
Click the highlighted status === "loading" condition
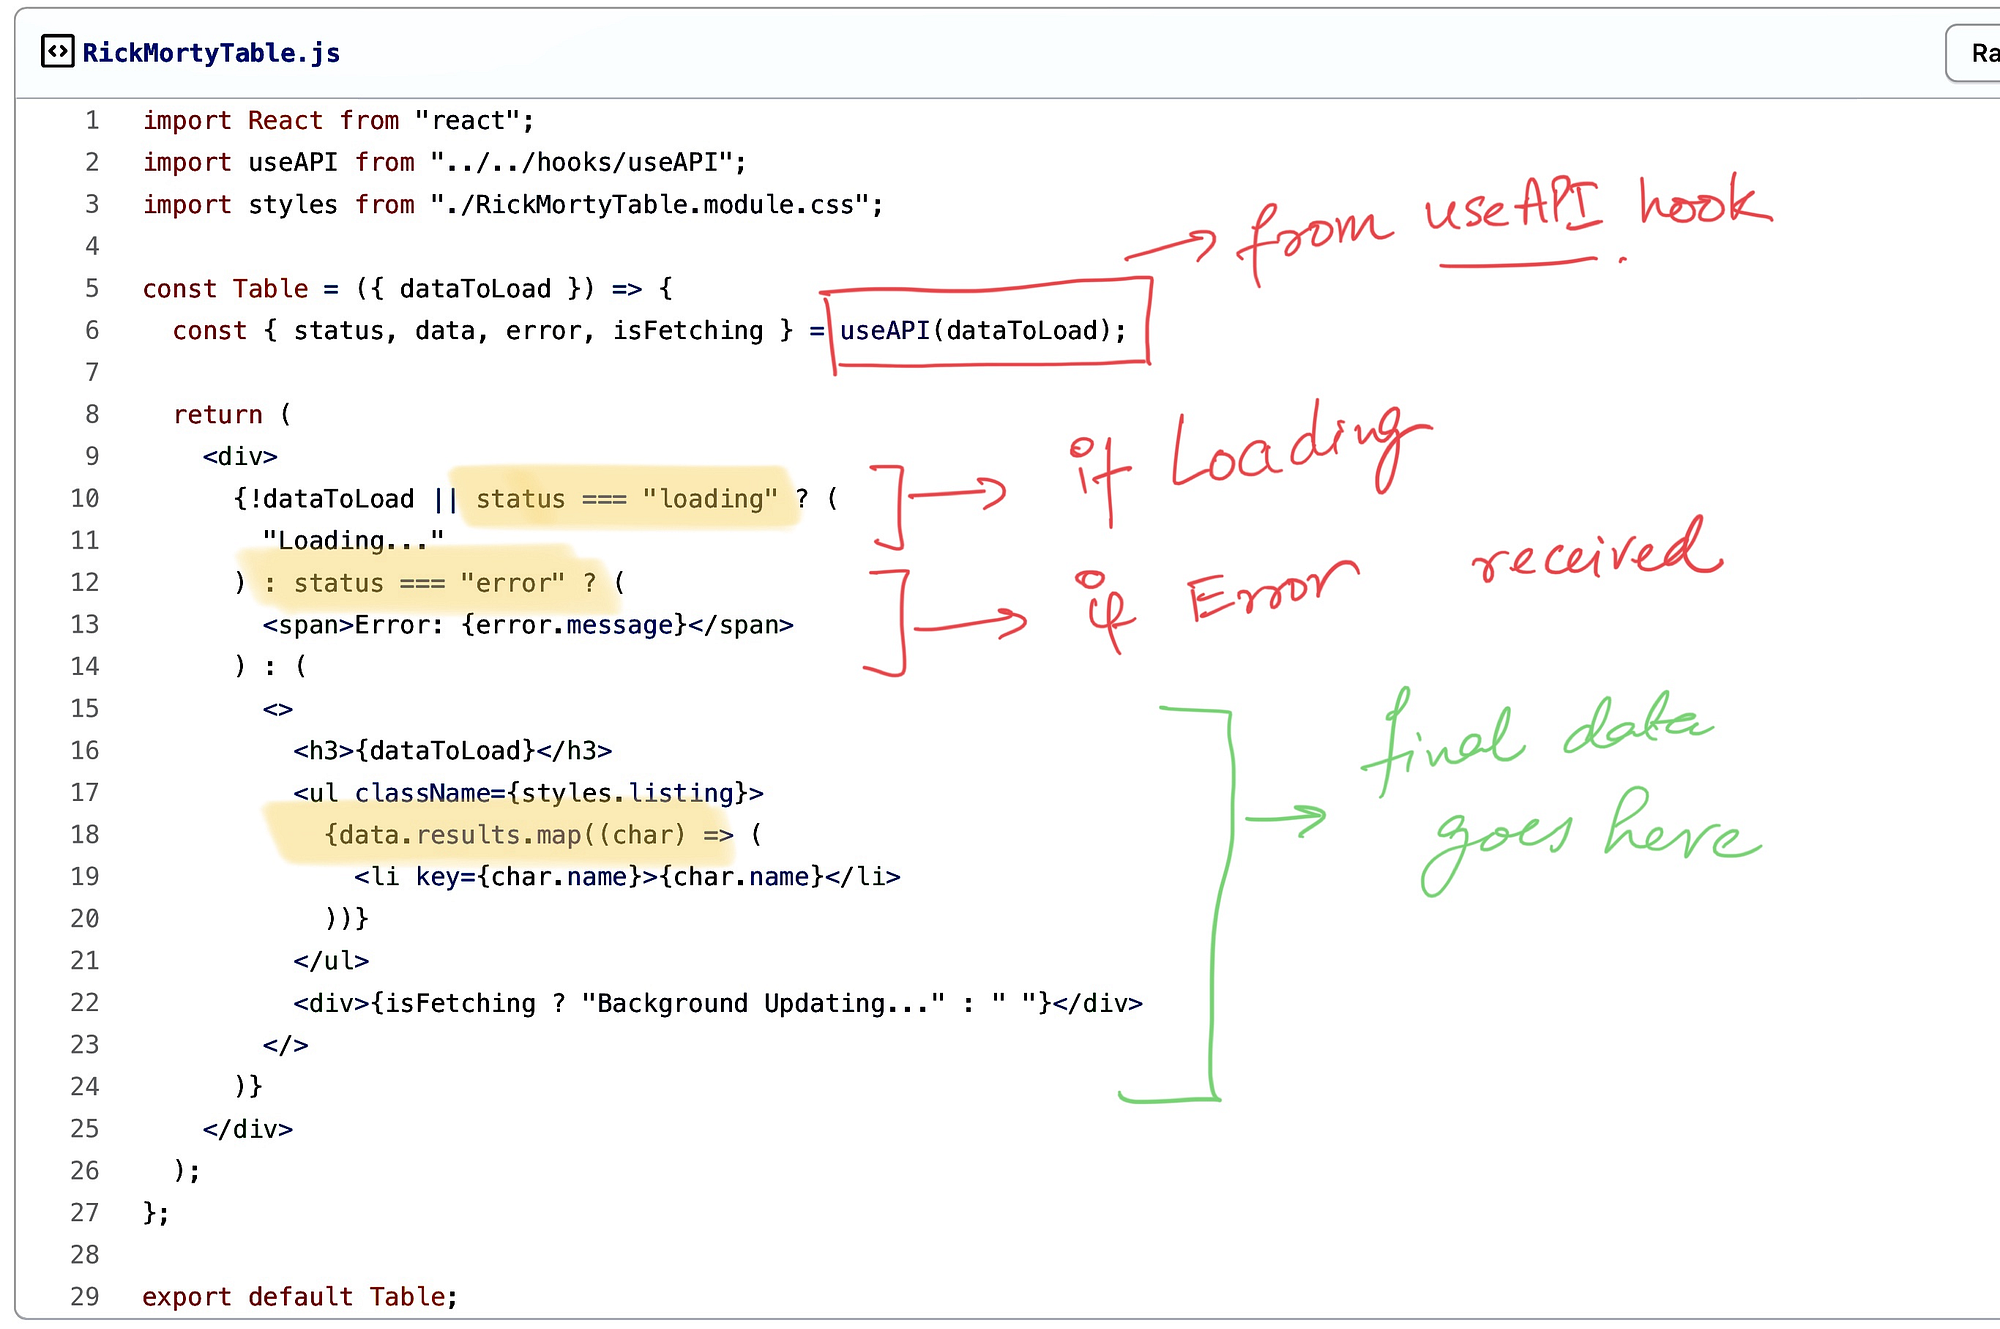(x=626, y=498)
